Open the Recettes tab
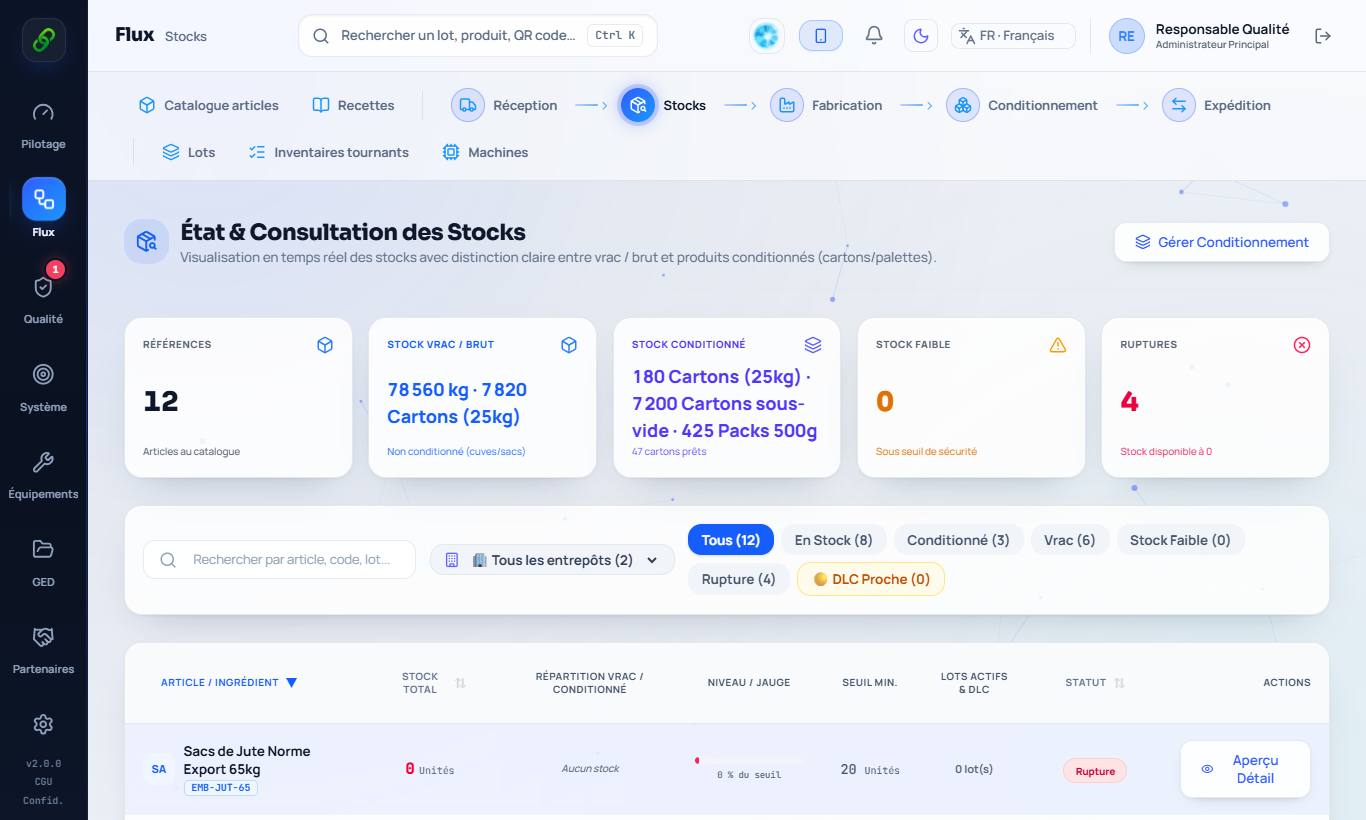The height and width of the screenshot is (820, 1366). pos(353,105)
